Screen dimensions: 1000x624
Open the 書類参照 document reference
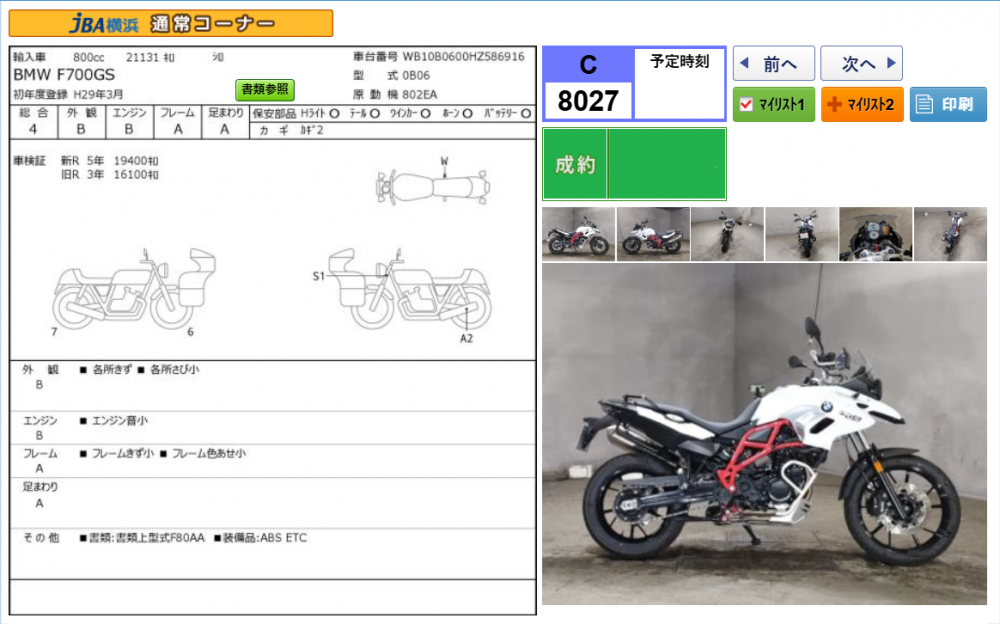[265, 89]
